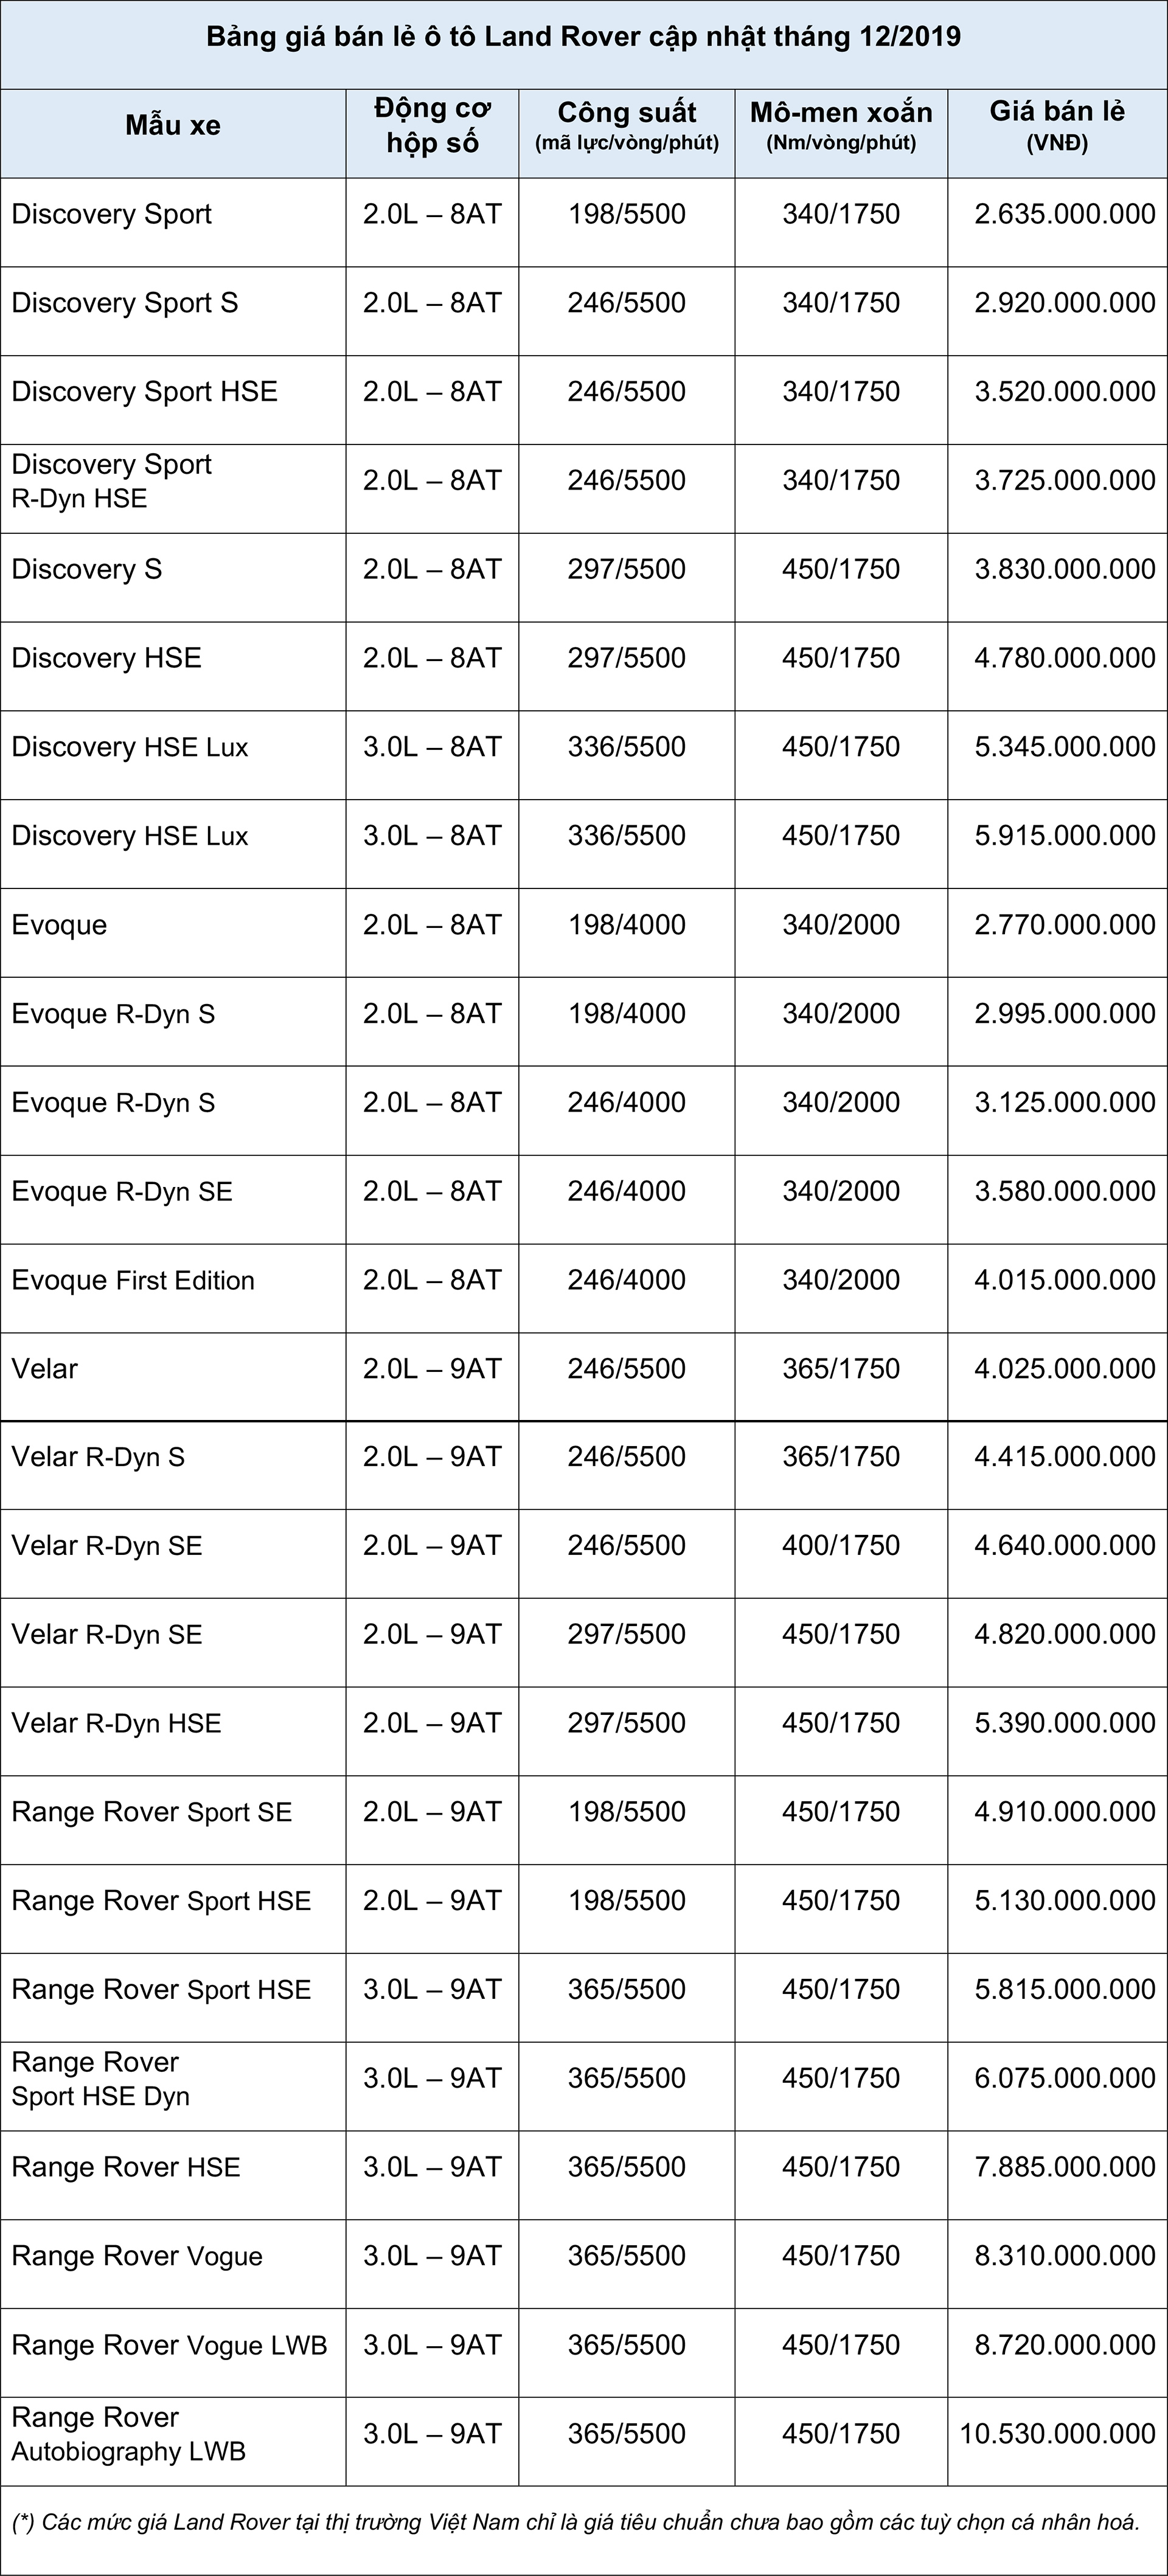Select the 'Range Rover Sport SE' cell

pos(152,1813)
